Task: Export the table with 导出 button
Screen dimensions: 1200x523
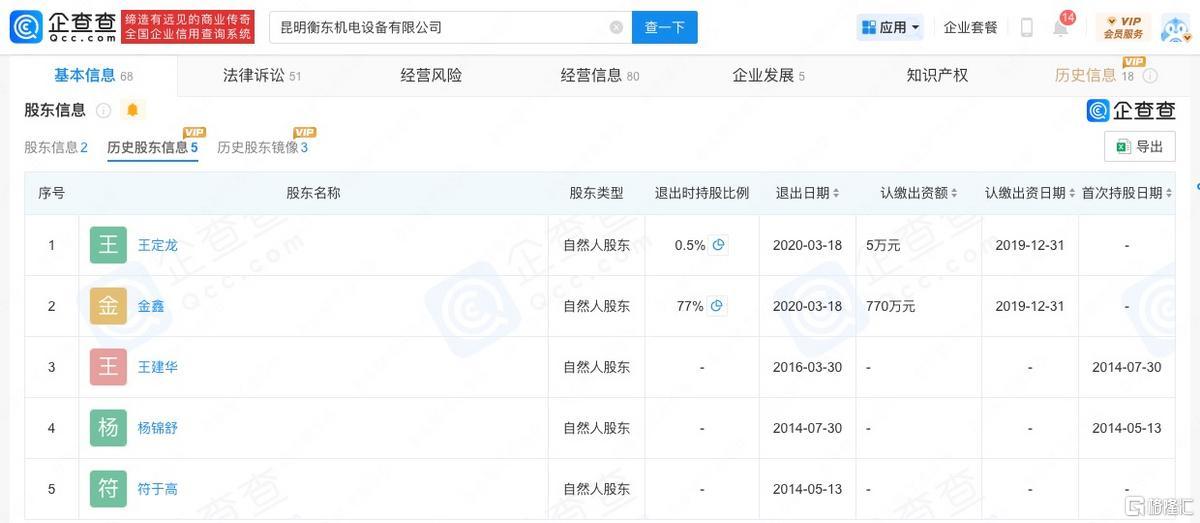Action: (1139, 147)
